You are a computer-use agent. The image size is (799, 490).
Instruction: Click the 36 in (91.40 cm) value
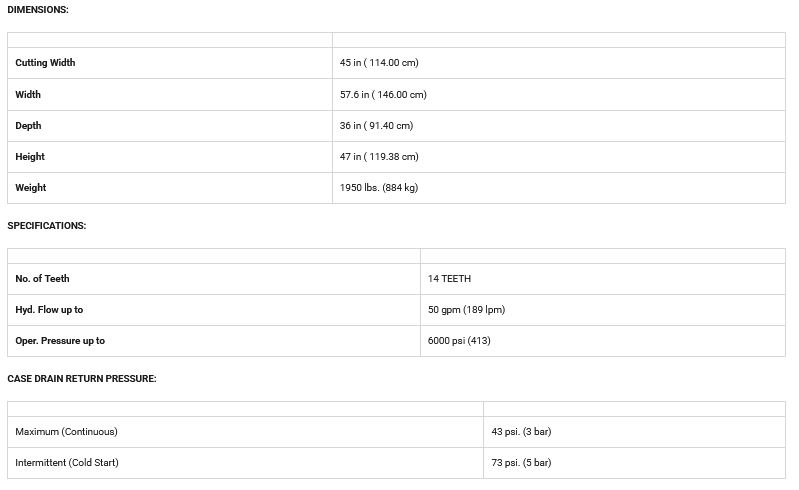376,126
